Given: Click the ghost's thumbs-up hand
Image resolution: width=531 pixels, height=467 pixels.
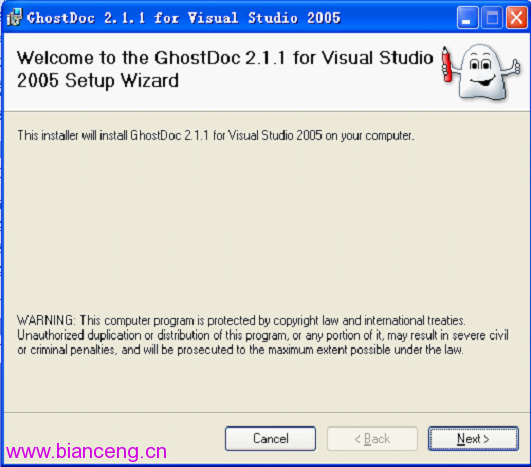Looking at the screenshot, I should pos(514,67).
